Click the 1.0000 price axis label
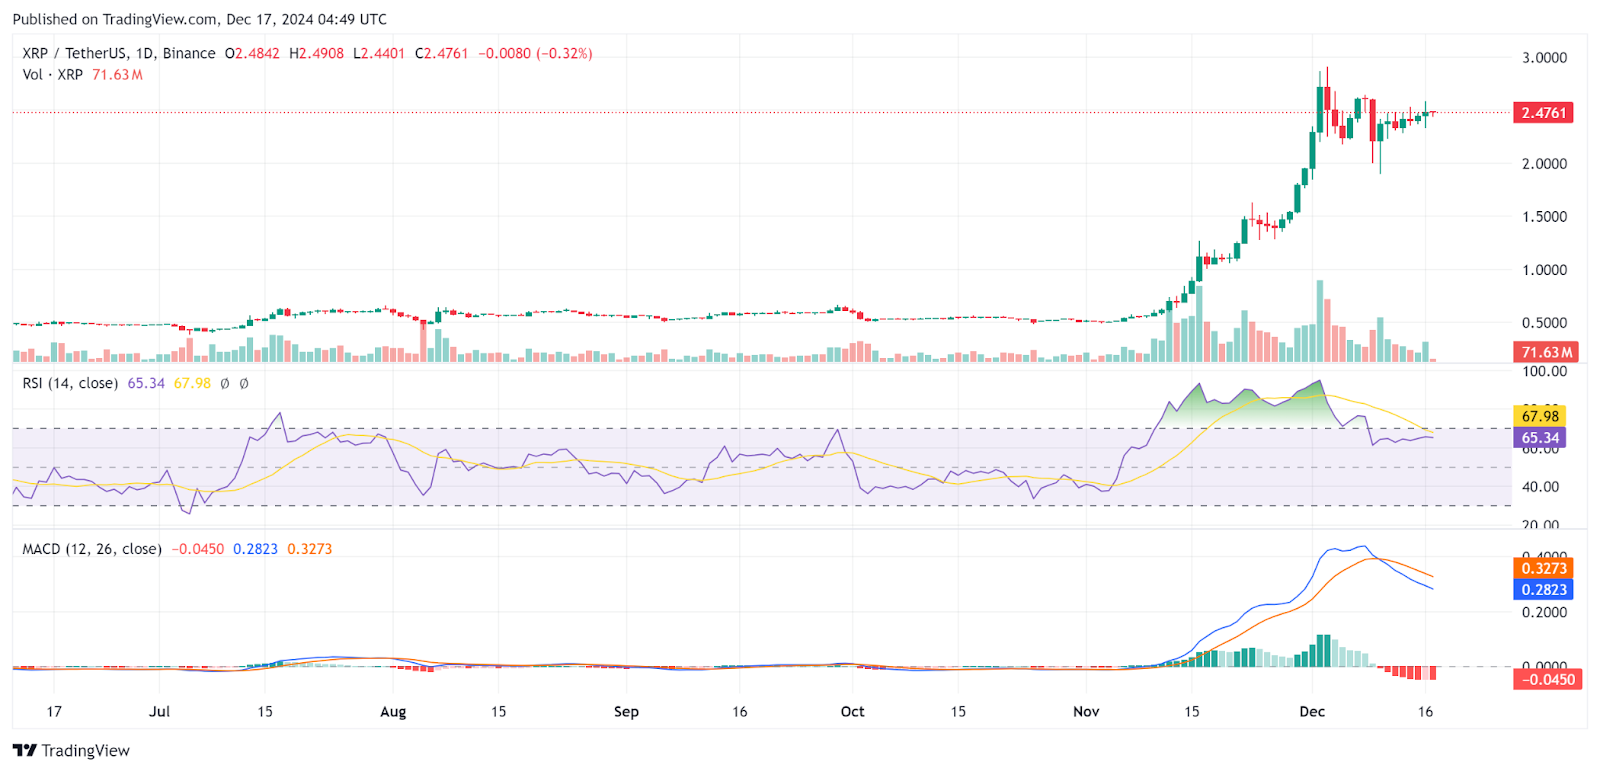 coord(1544,270)
